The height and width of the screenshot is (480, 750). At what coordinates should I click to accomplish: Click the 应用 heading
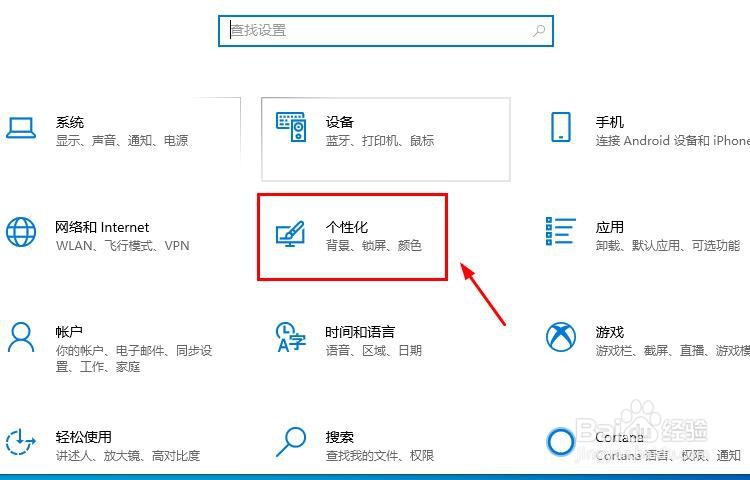point(610,227)
